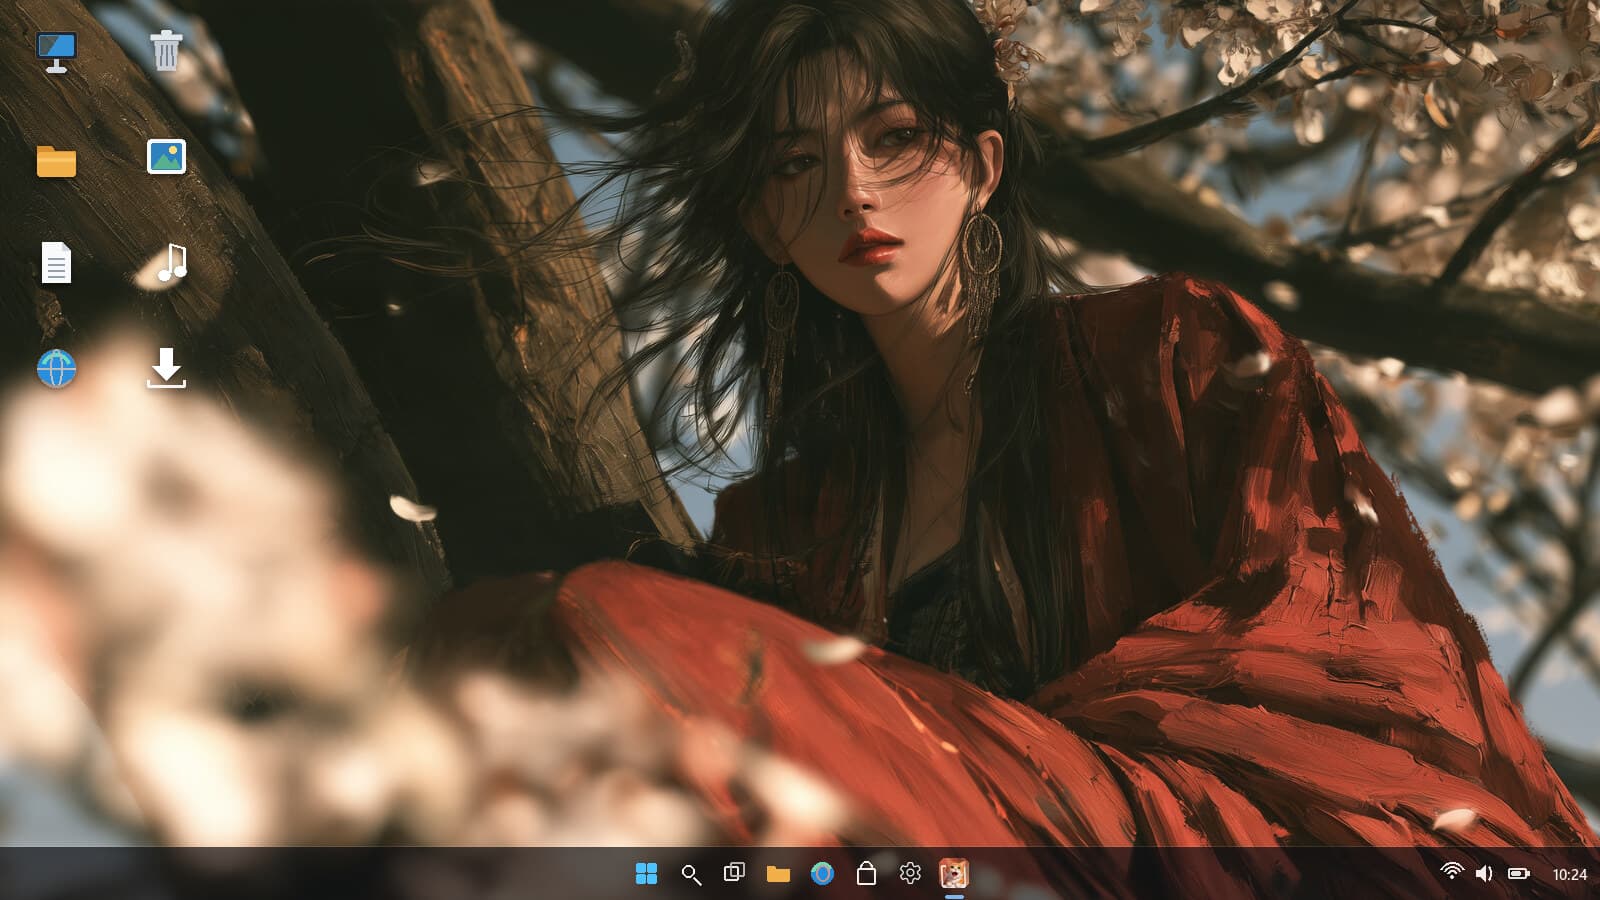Open the This PC monitor desktop icon

(x=56, y=52)
